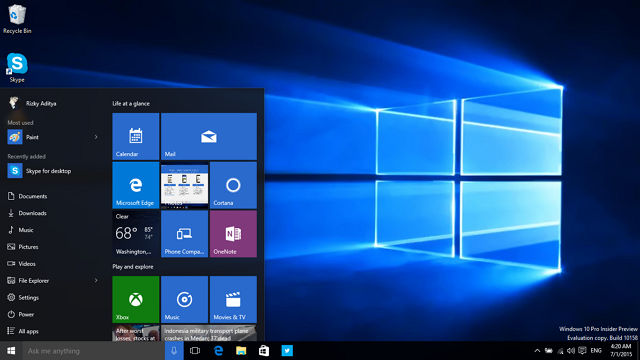Open the Mail tile

pyautogui.click(x=209, y=136)
